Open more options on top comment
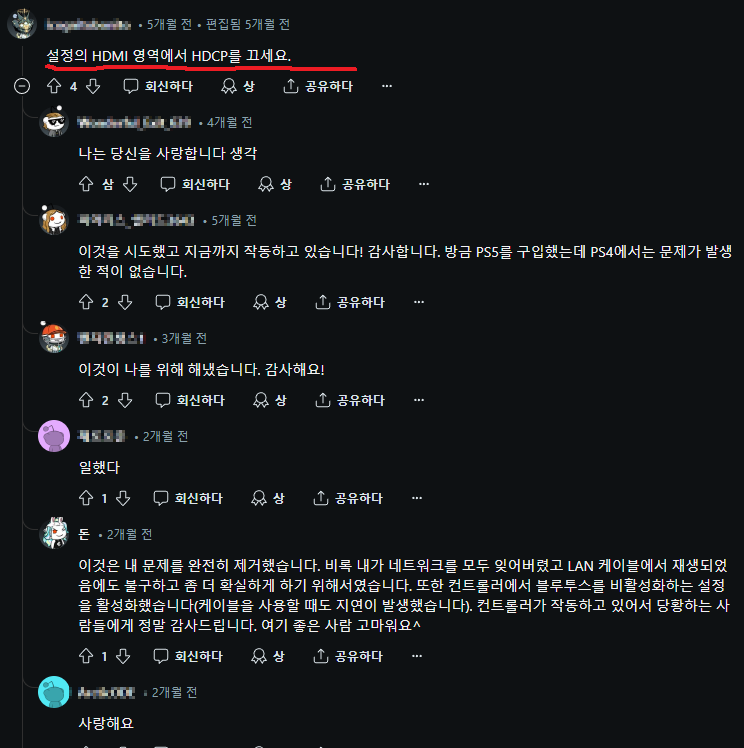The height and width of the screenshot is (748, 744). [x=387, y=86]
